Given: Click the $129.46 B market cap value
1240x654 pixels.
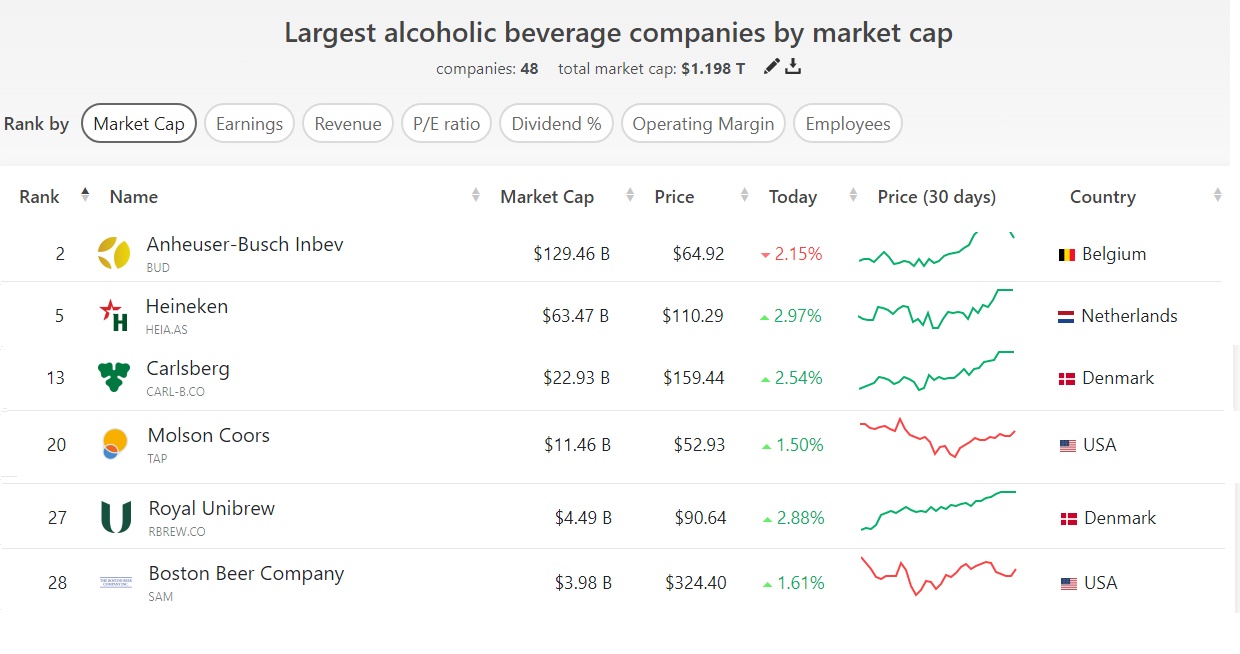Looking at the screenshot, I should [x=571, y=254].
